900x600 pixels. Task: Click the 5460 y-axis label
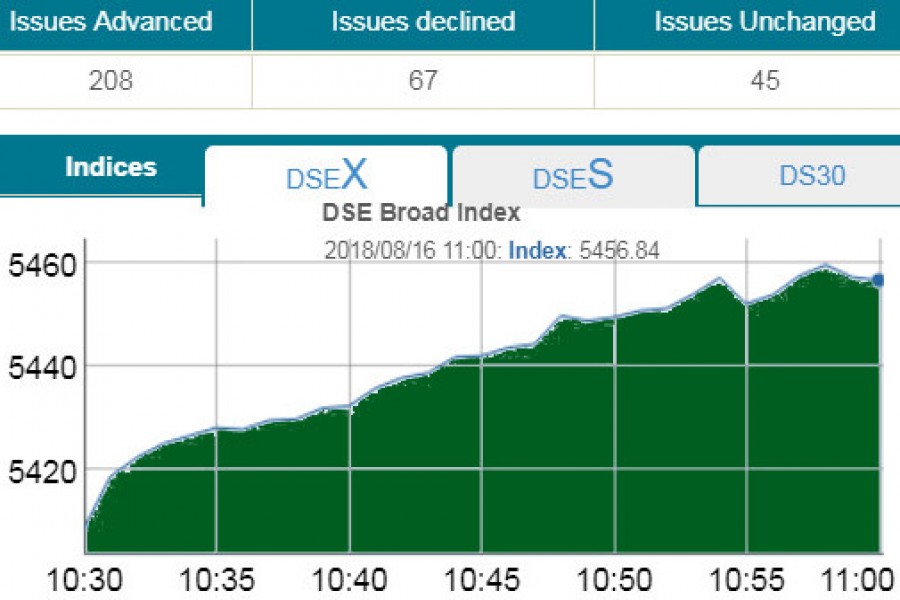tap(38, 265)
